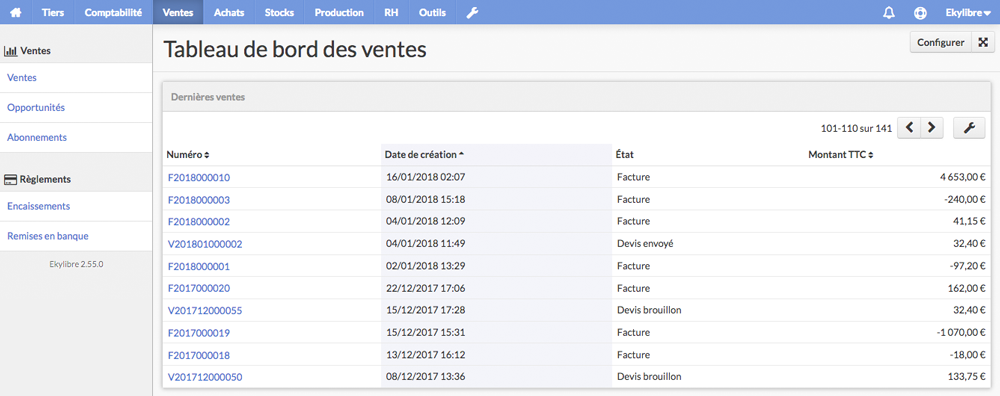The height and width of the screenshot is (396, 1000).
Task: Open Ventes link in sidebar
Action: [22, 78]
